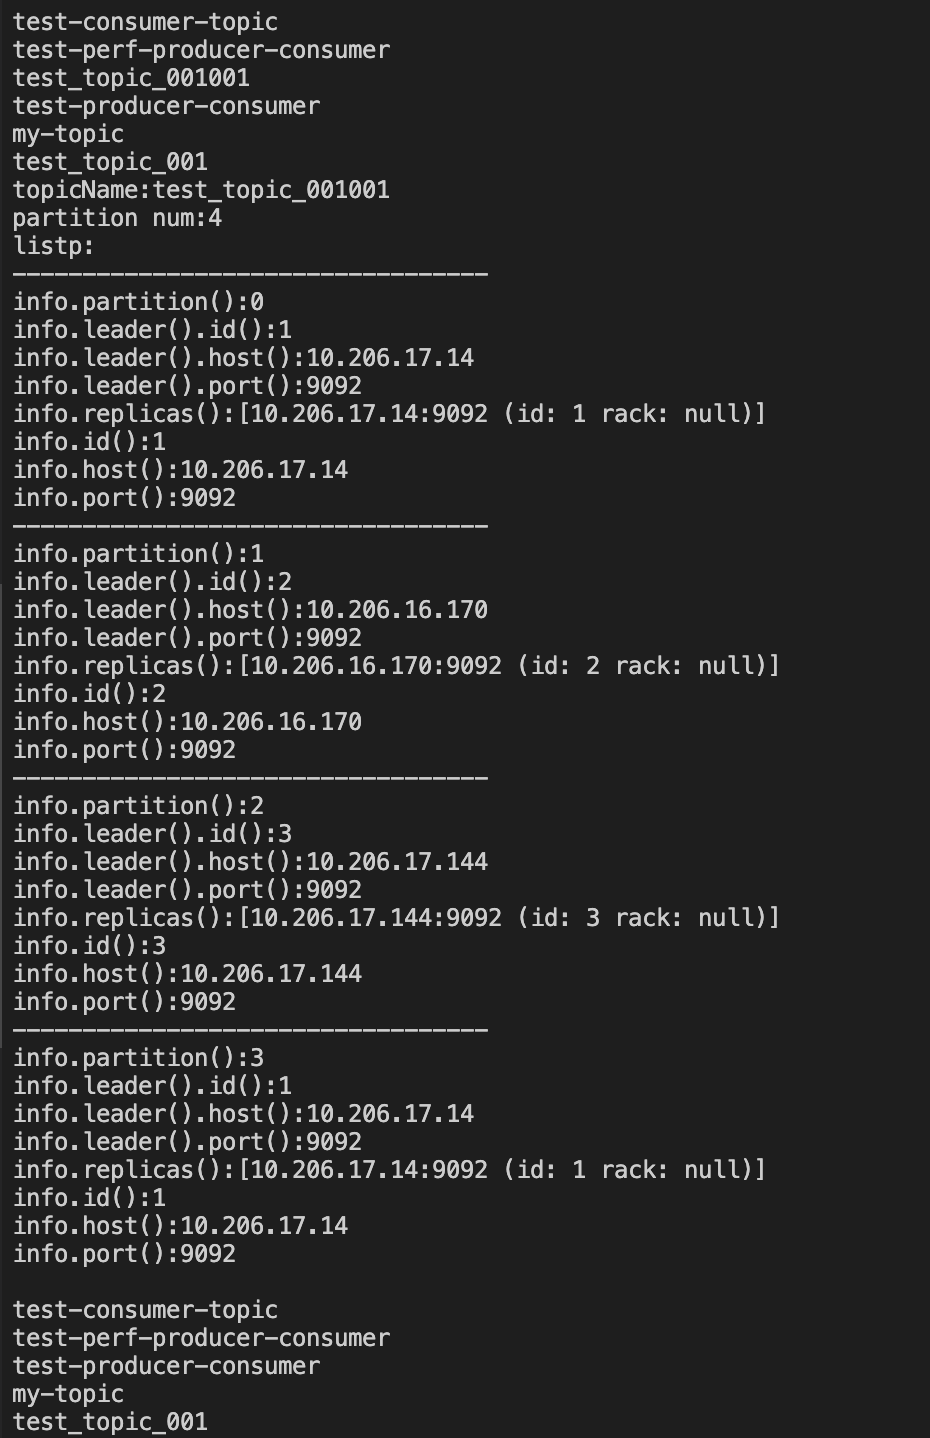The height and width of the screenshot is (1438, 930).
Task: Place cursor on info.id():2 line
Action: coord(89,694)
